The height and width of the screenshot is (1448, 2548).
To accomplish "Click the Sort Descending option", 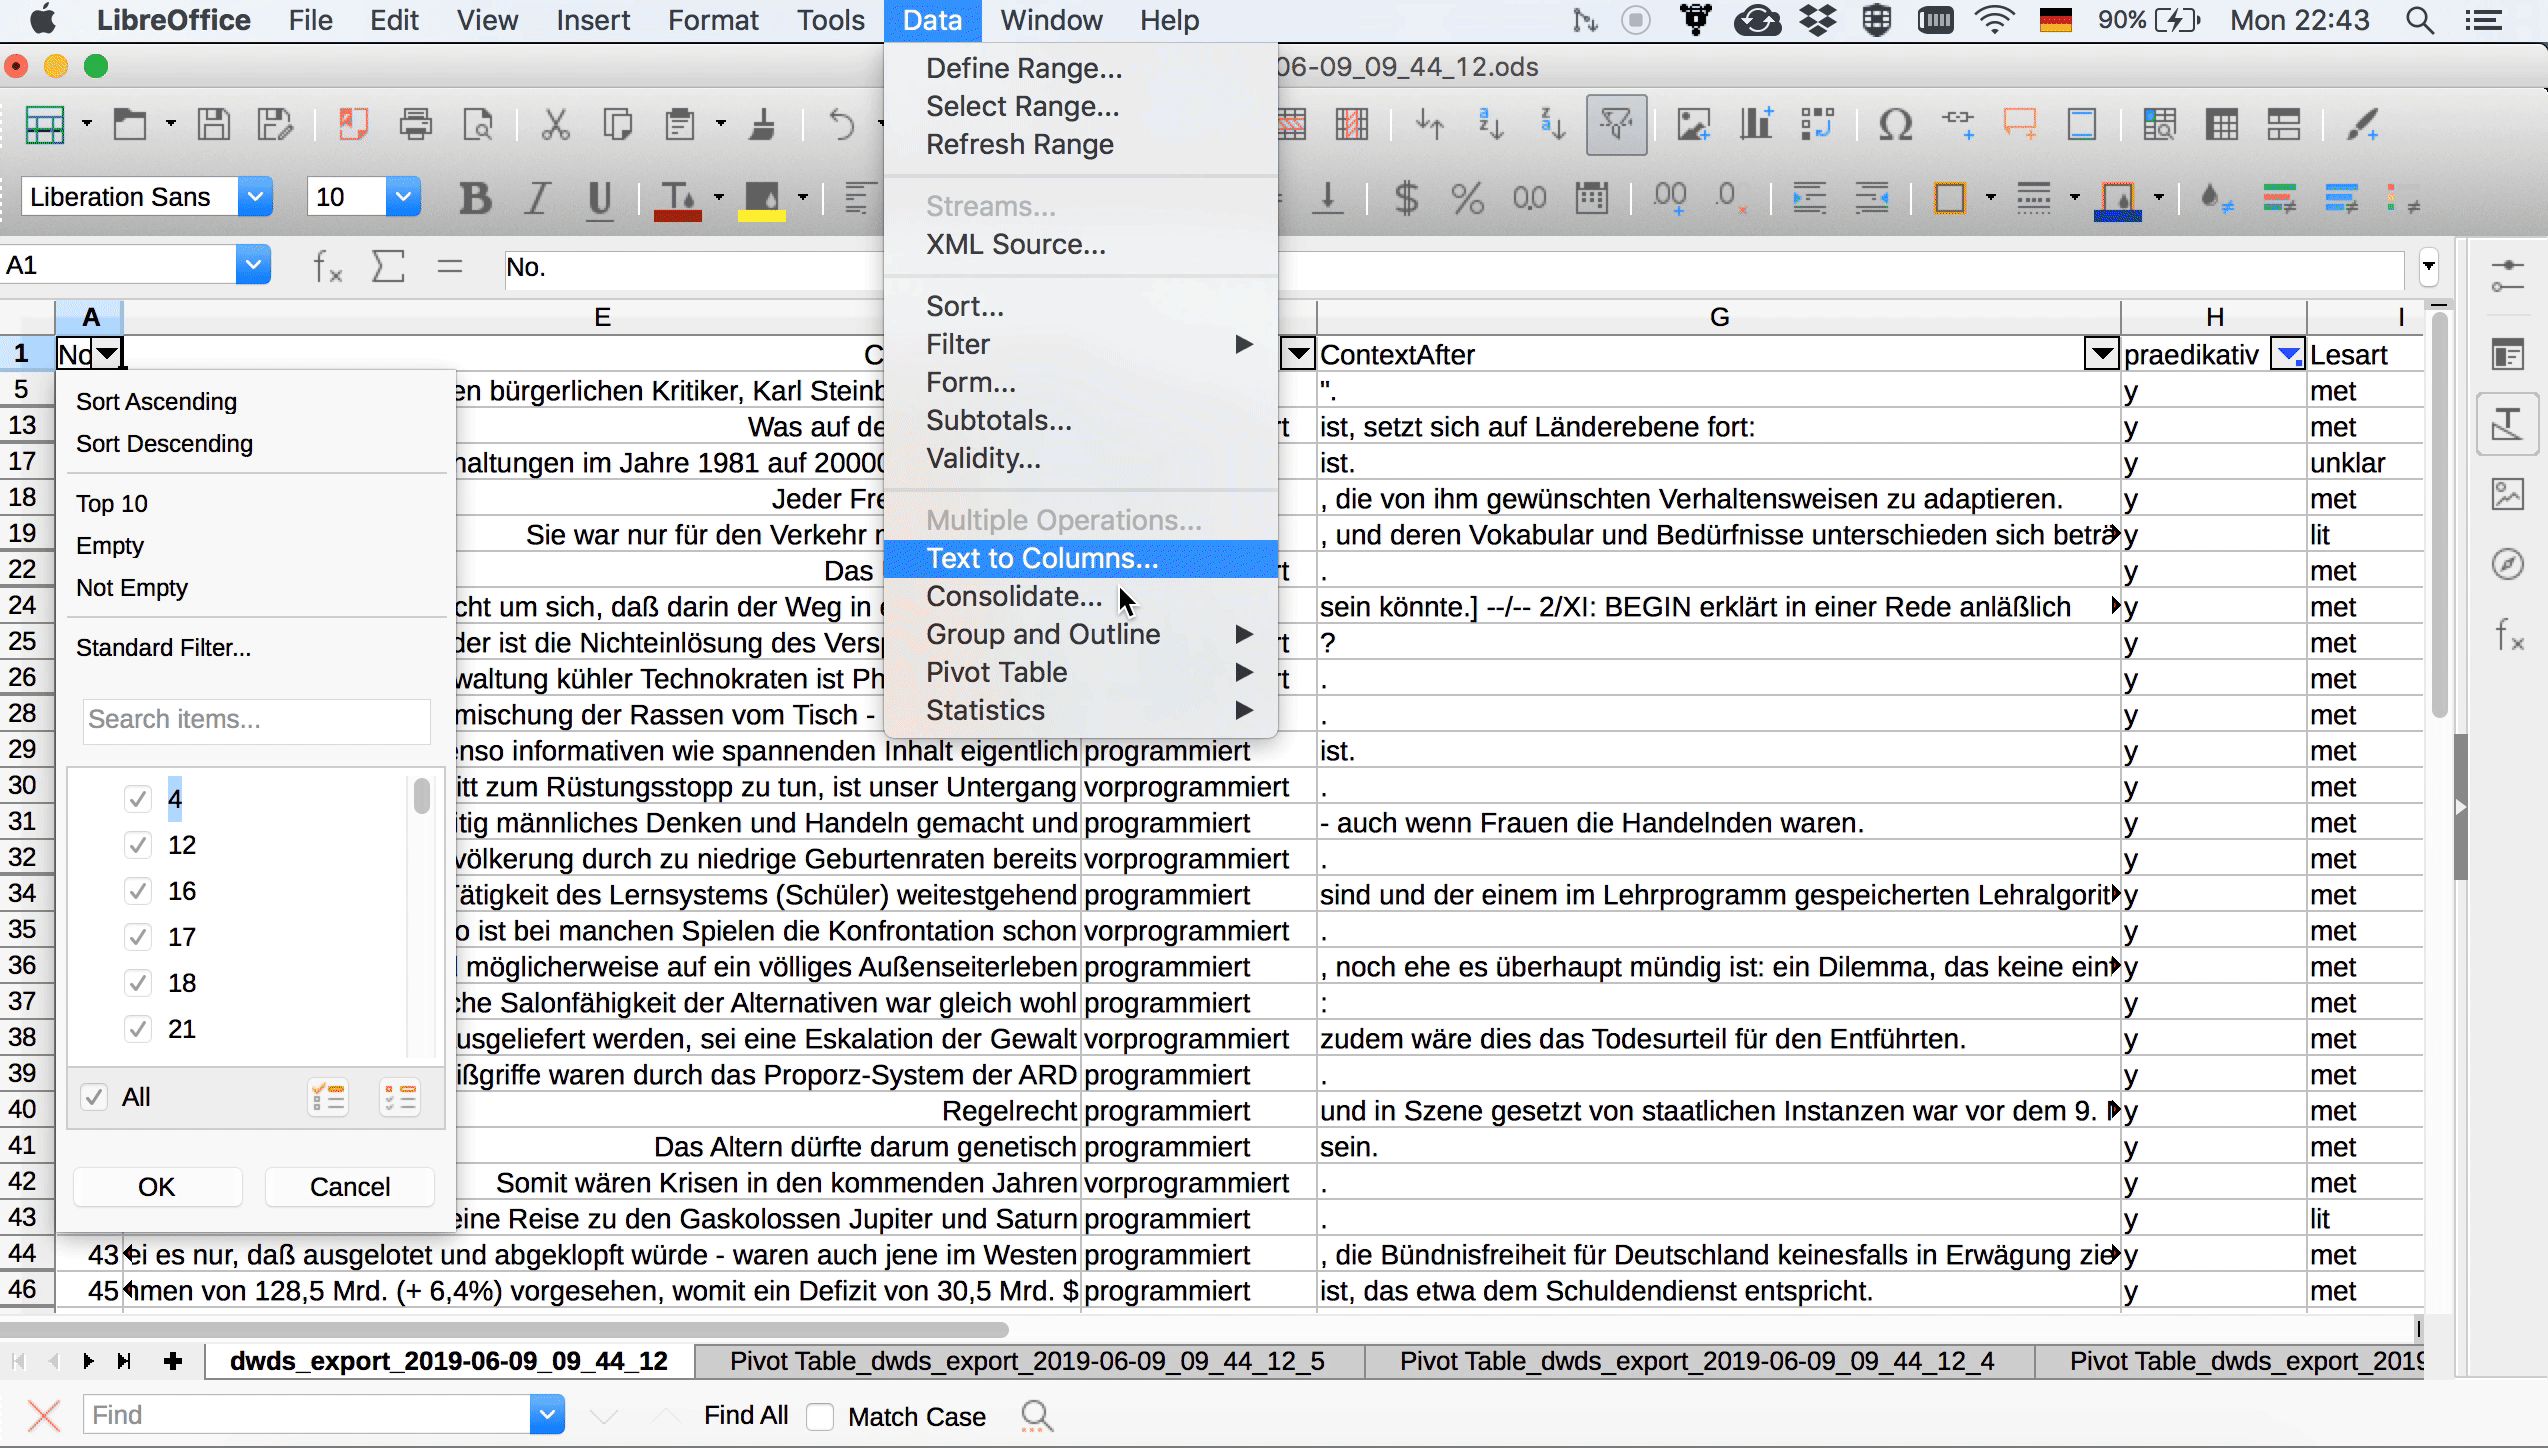I will 164,443.
